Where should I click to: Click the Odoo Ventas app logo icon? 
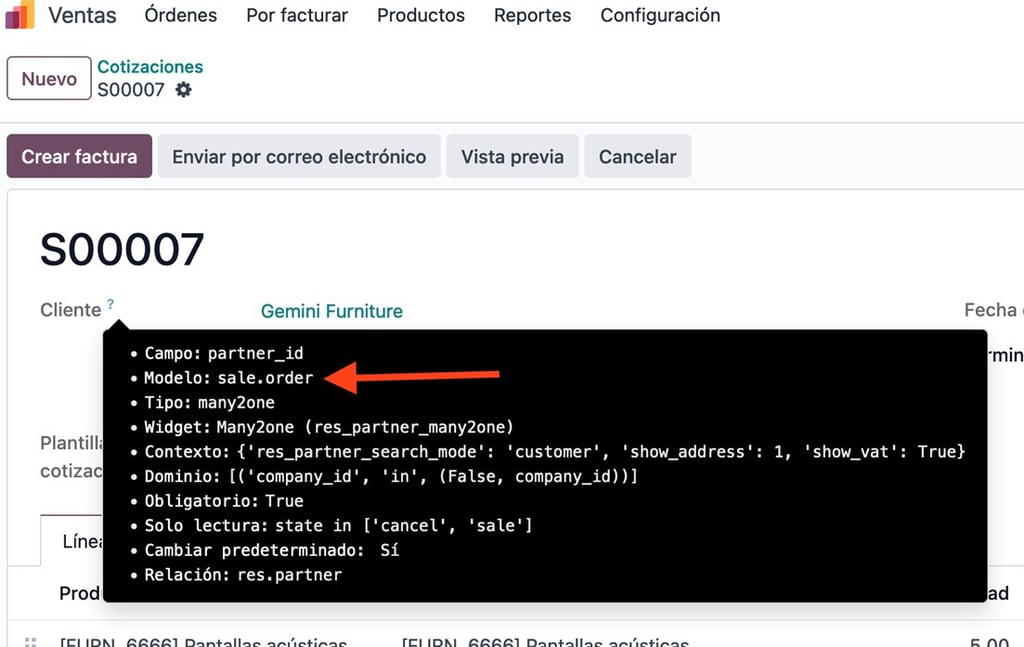[20, 14]
